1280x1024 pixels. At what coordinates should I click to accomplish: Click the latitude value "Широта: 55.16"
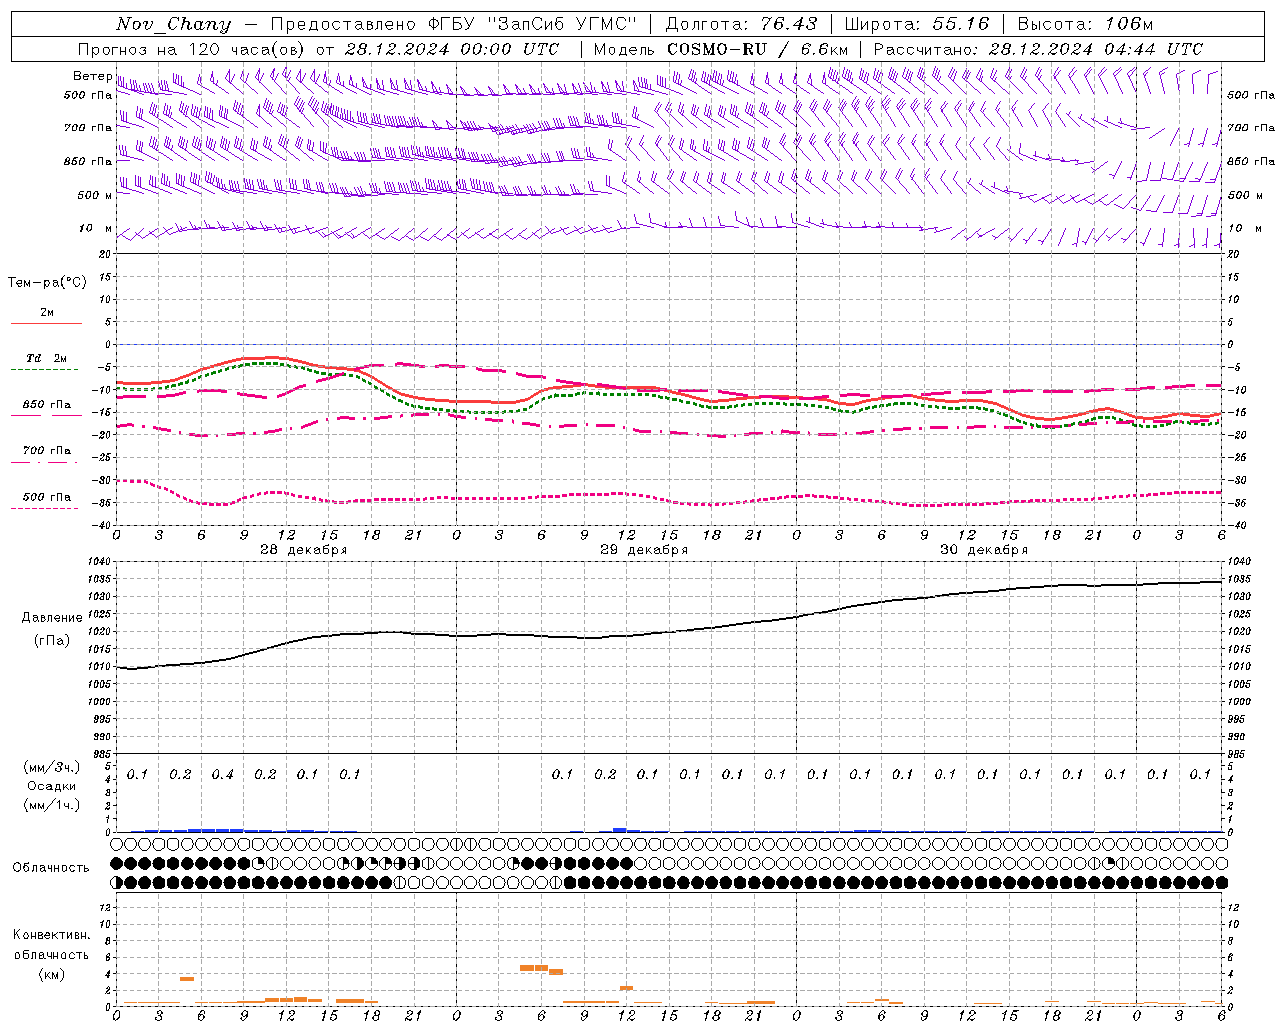click(917, 24)
